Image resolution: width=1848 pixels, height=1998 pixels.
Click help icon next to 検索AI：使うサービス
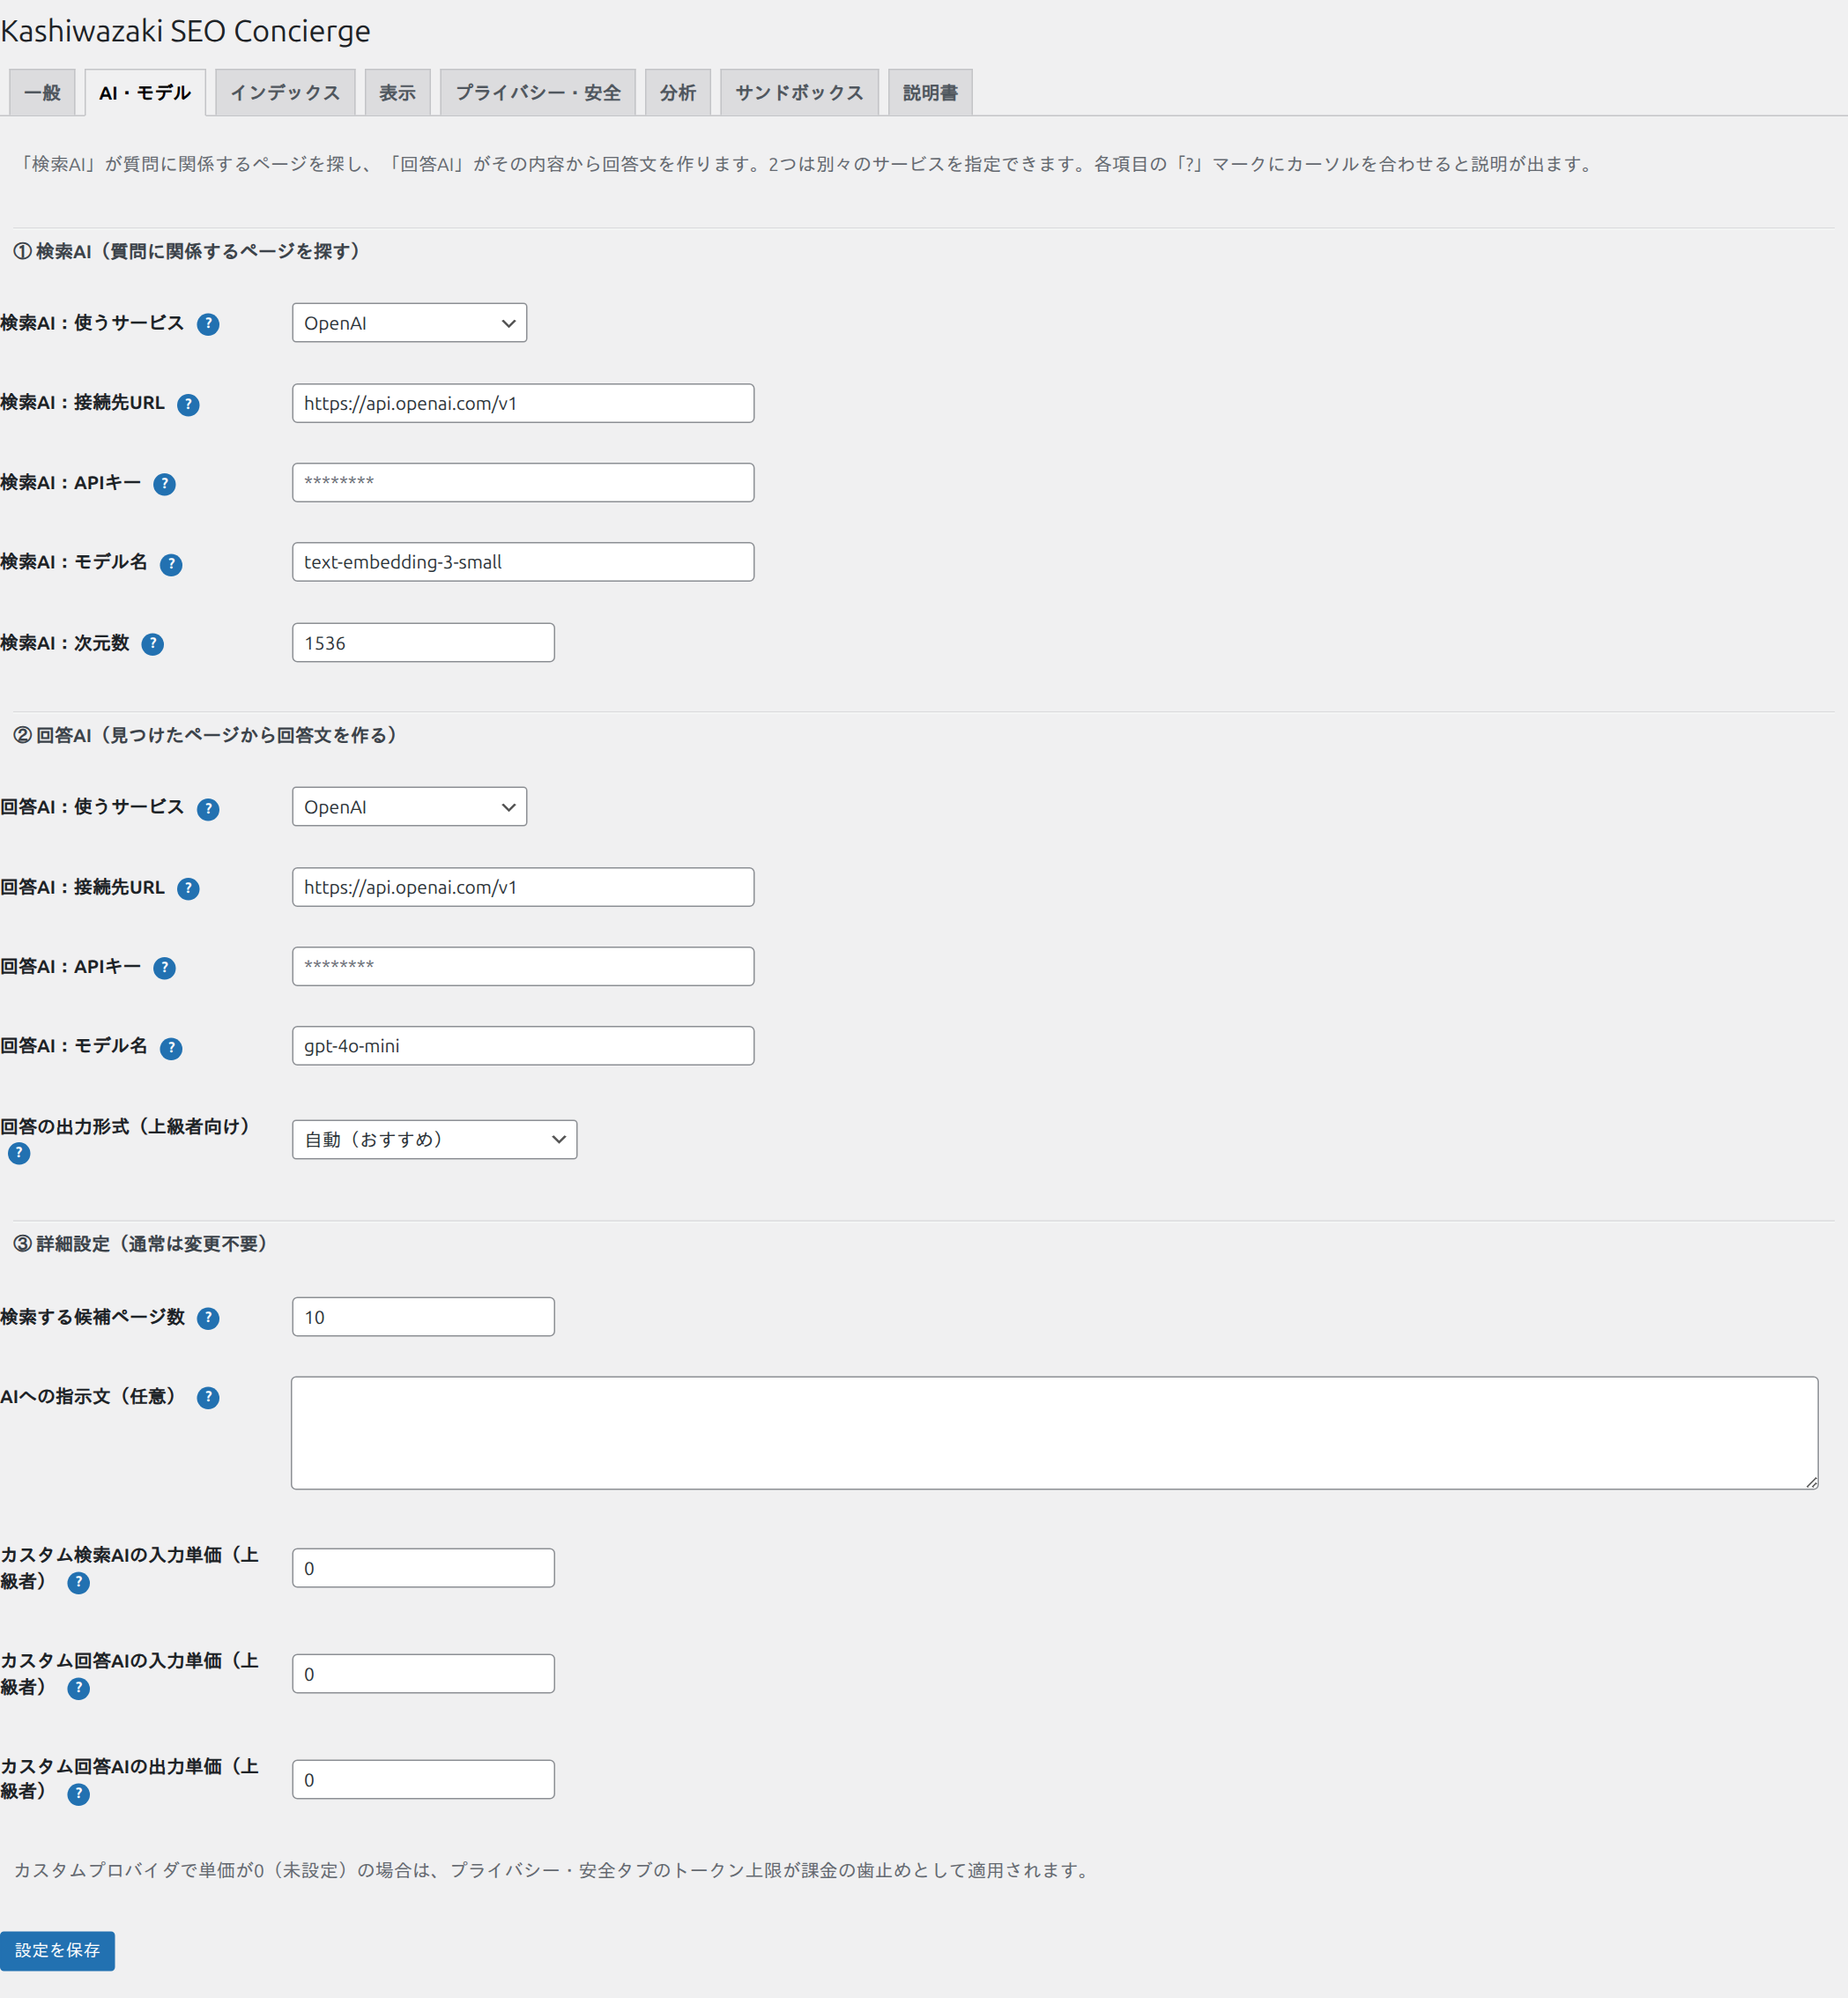tap(208, 324)
